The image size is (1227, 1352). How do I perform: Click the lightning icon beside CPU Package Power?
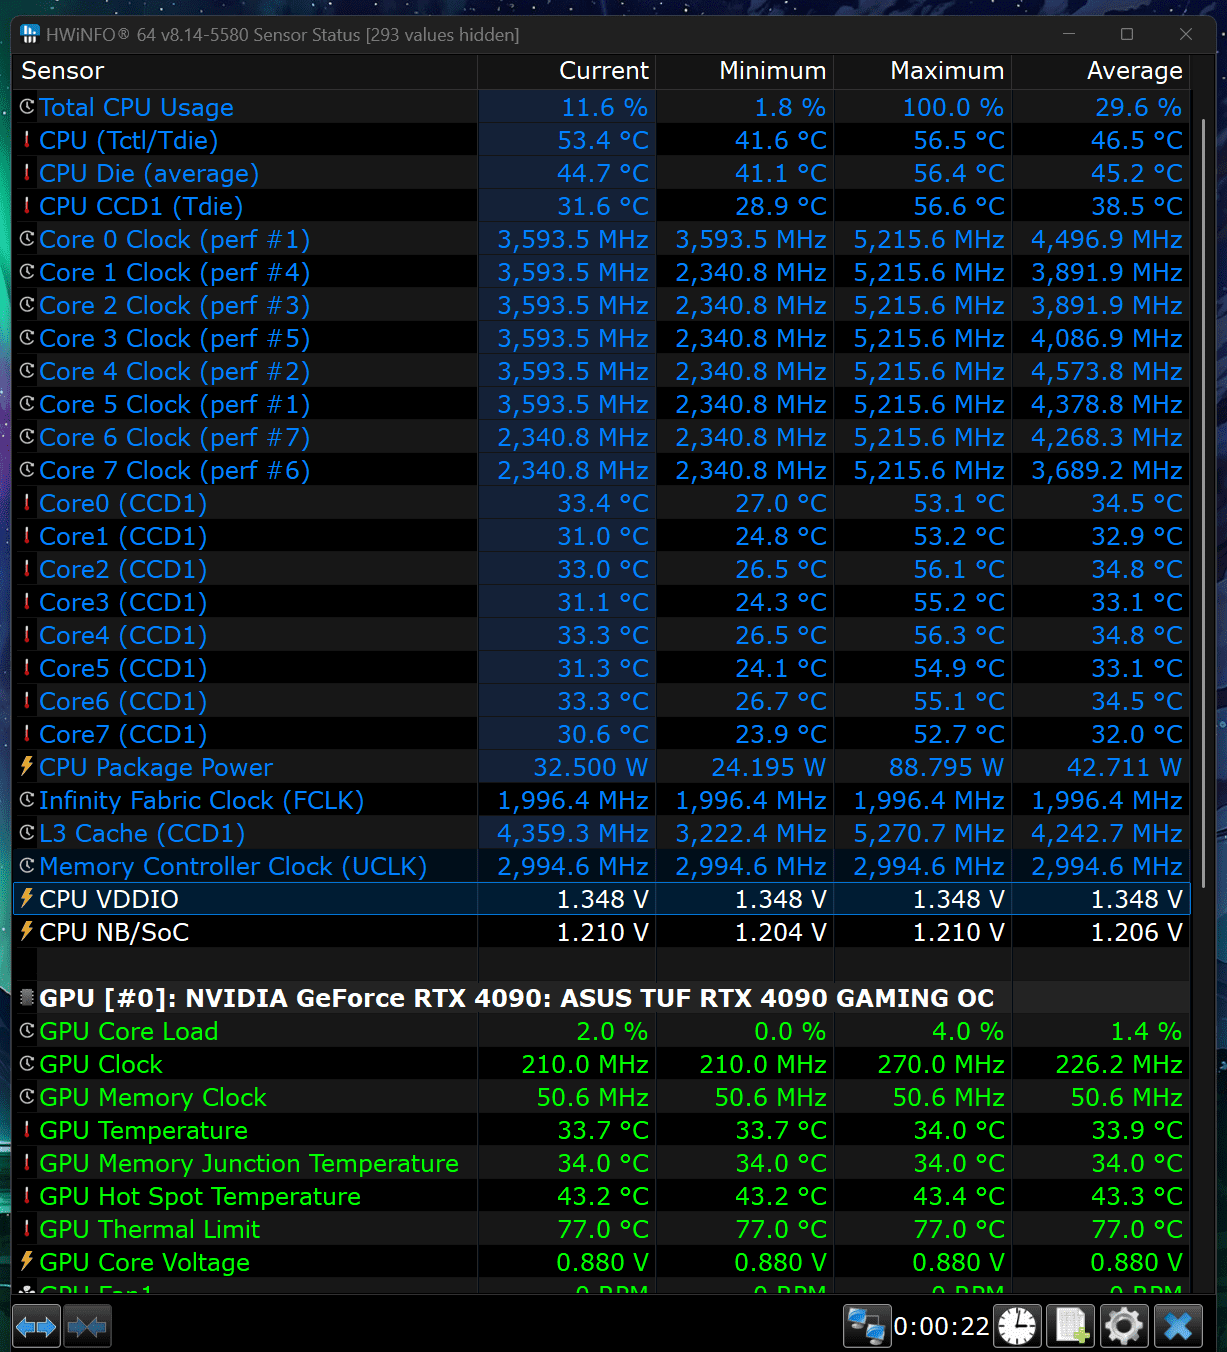pyautogui.click(x=27, y=766)
